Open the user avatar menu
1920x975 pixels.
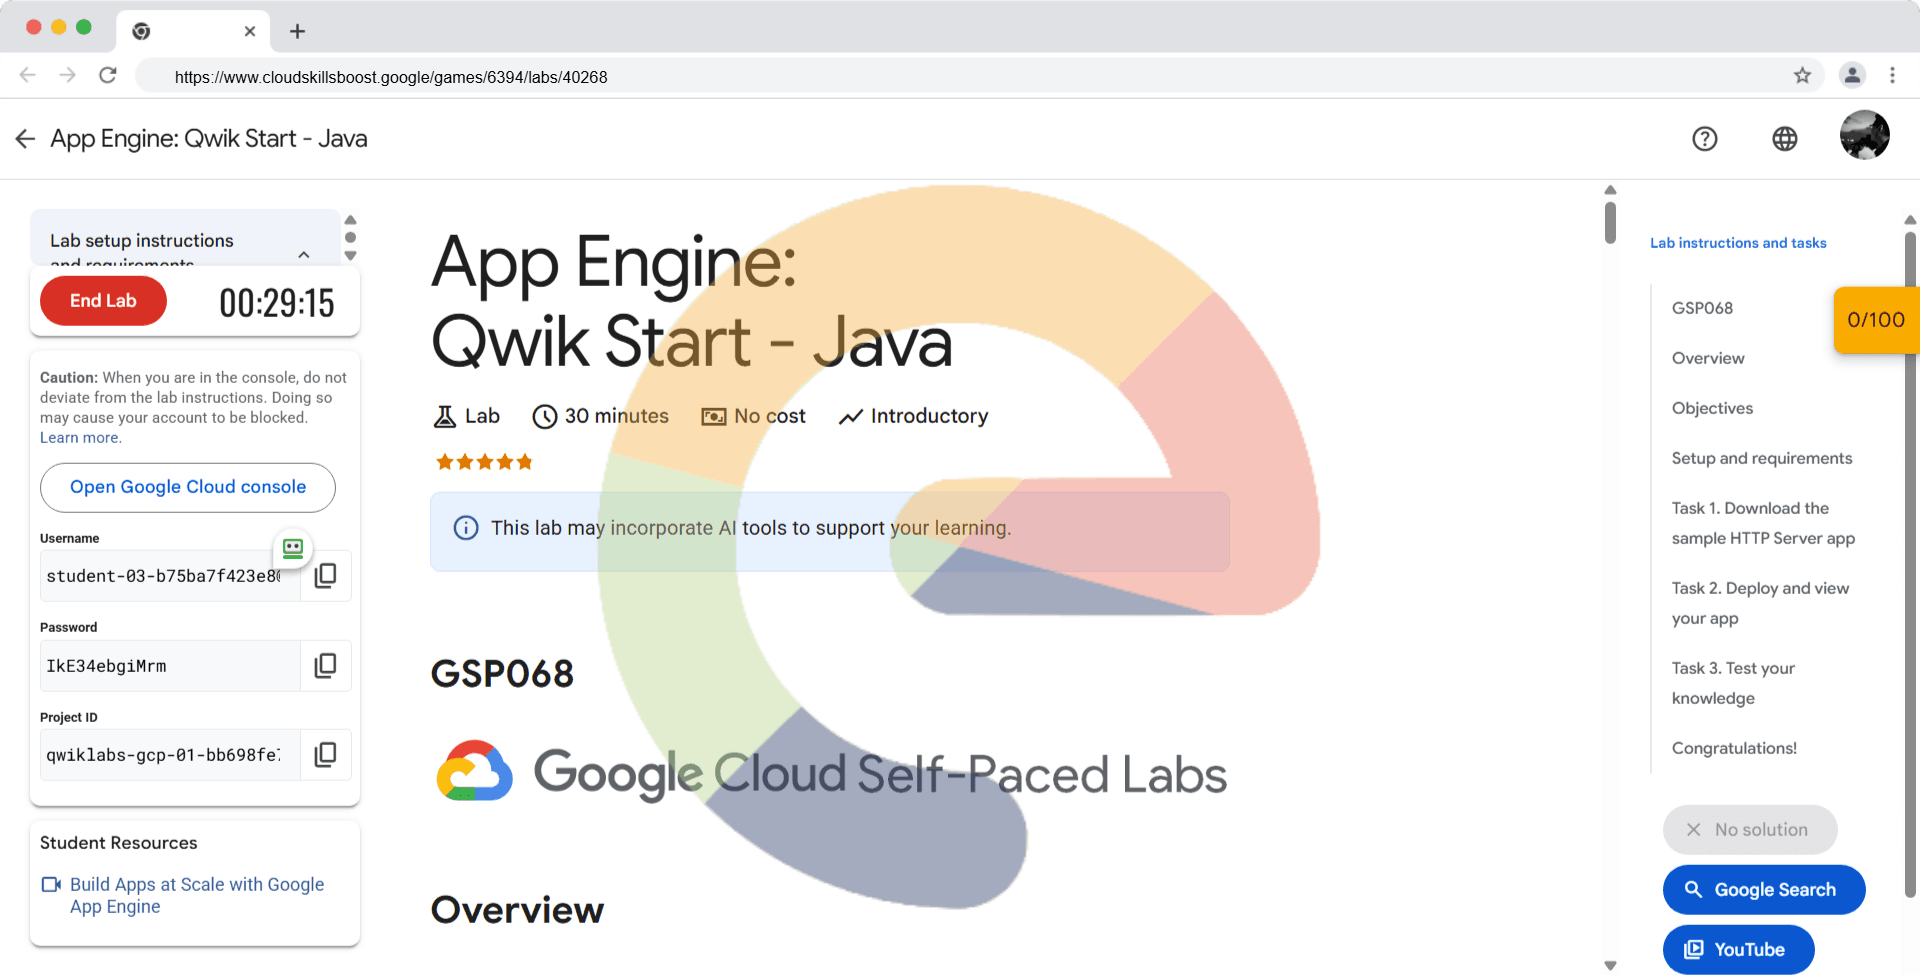click(1865, 135)
